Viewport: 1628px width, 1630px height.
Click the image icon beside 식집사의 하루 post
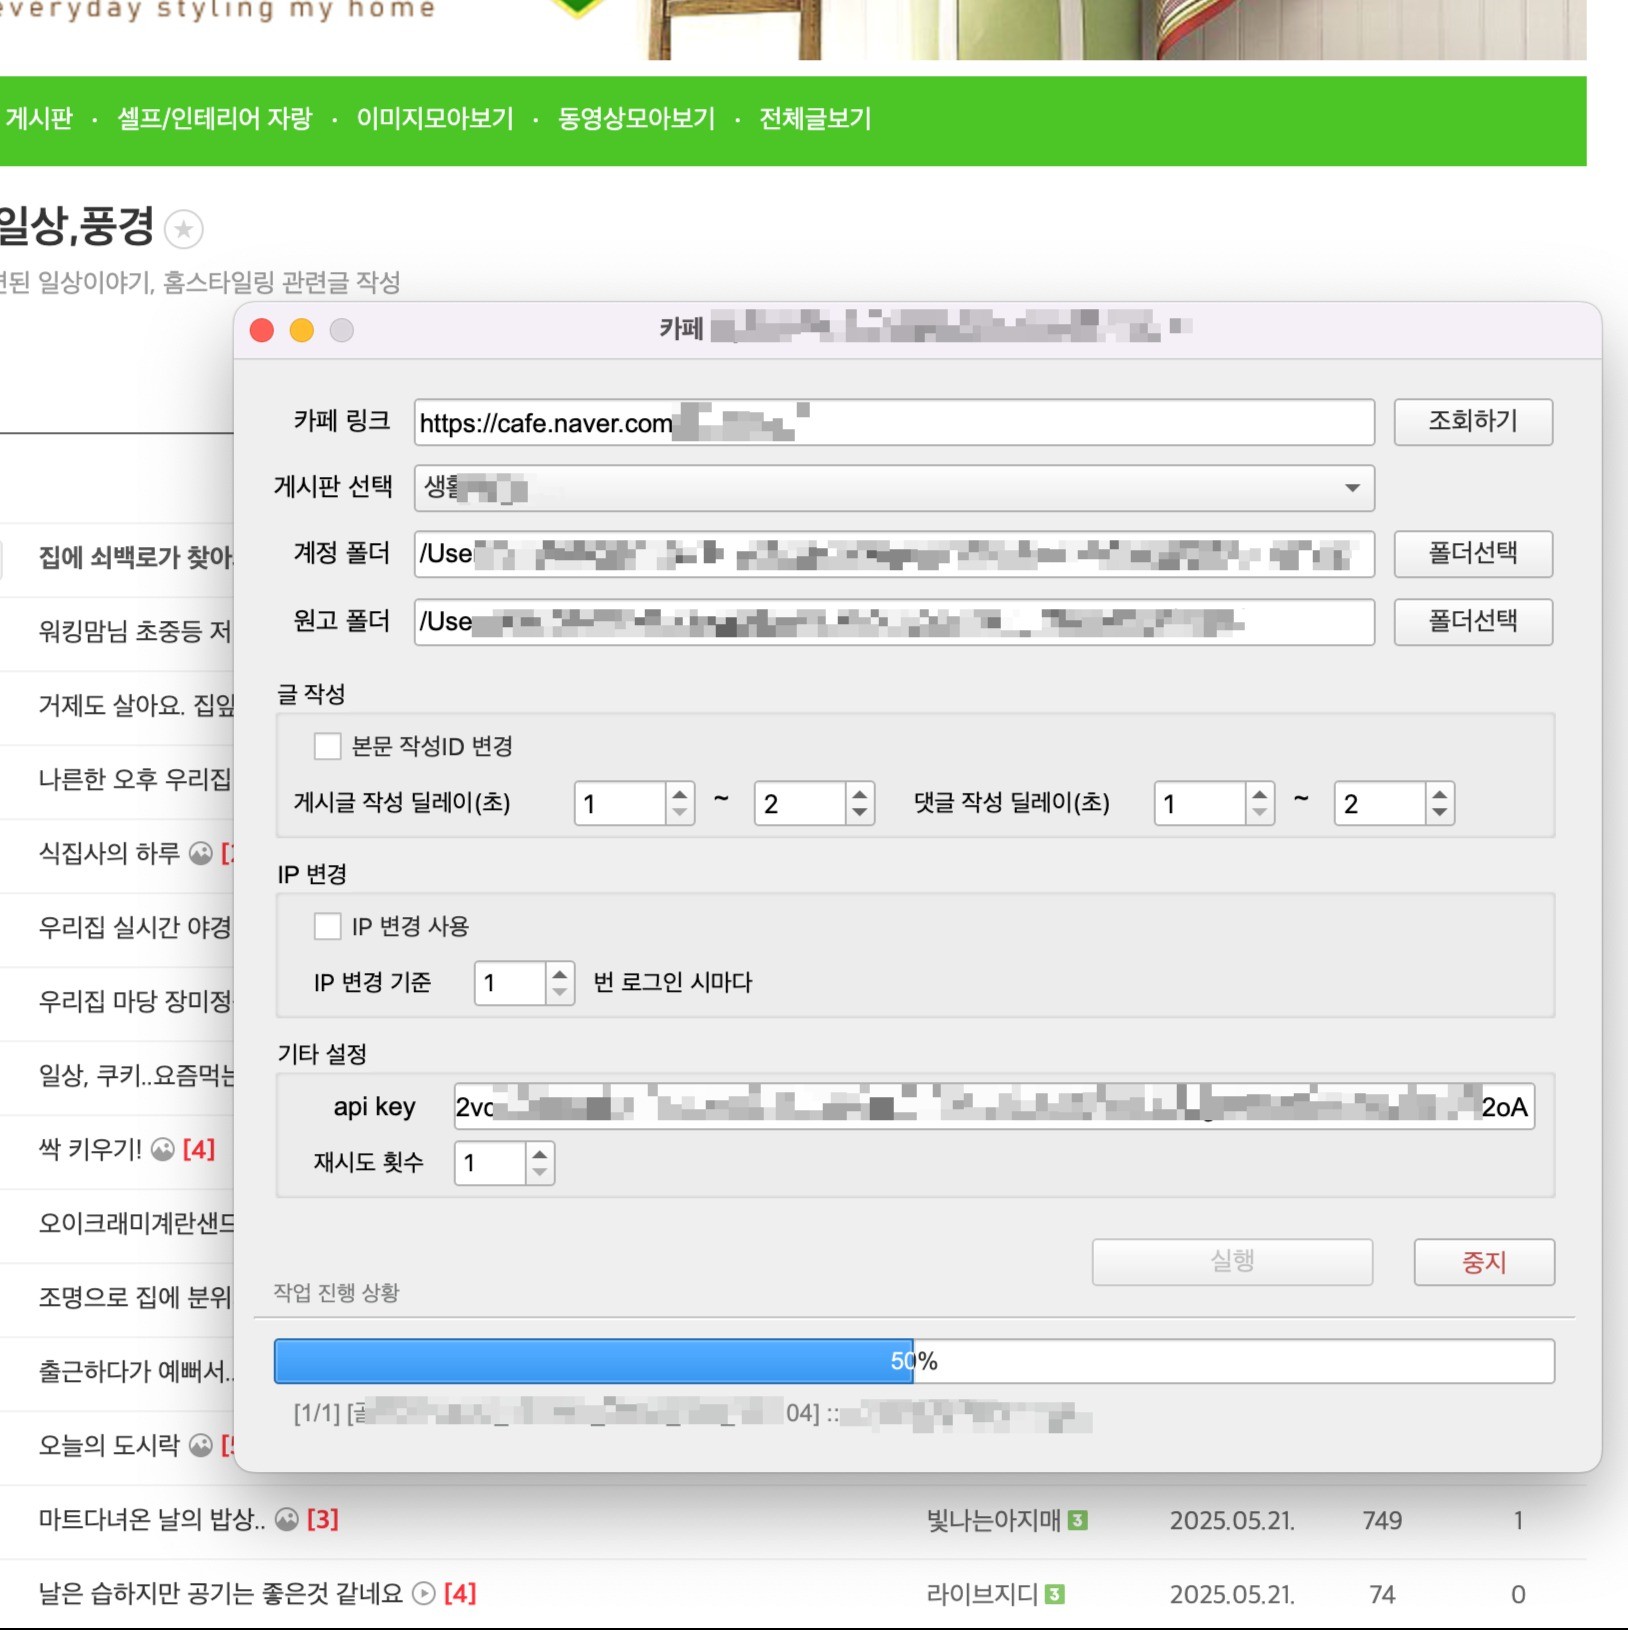coord(201,853)
